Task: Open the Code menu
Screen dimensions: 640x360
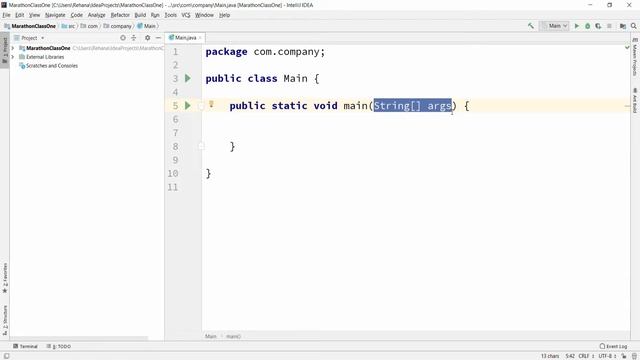Action: (76, 15)
